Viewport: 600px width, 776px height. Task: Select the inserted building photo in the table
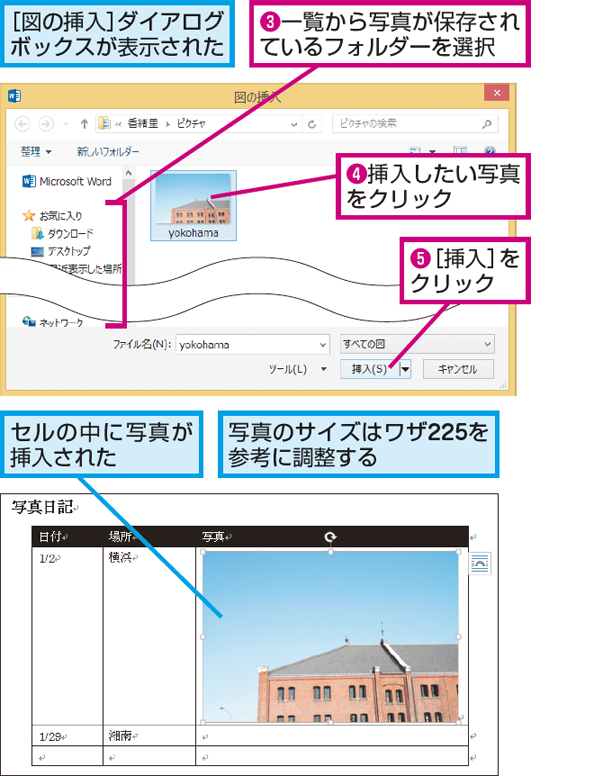(x=331, y=637)
